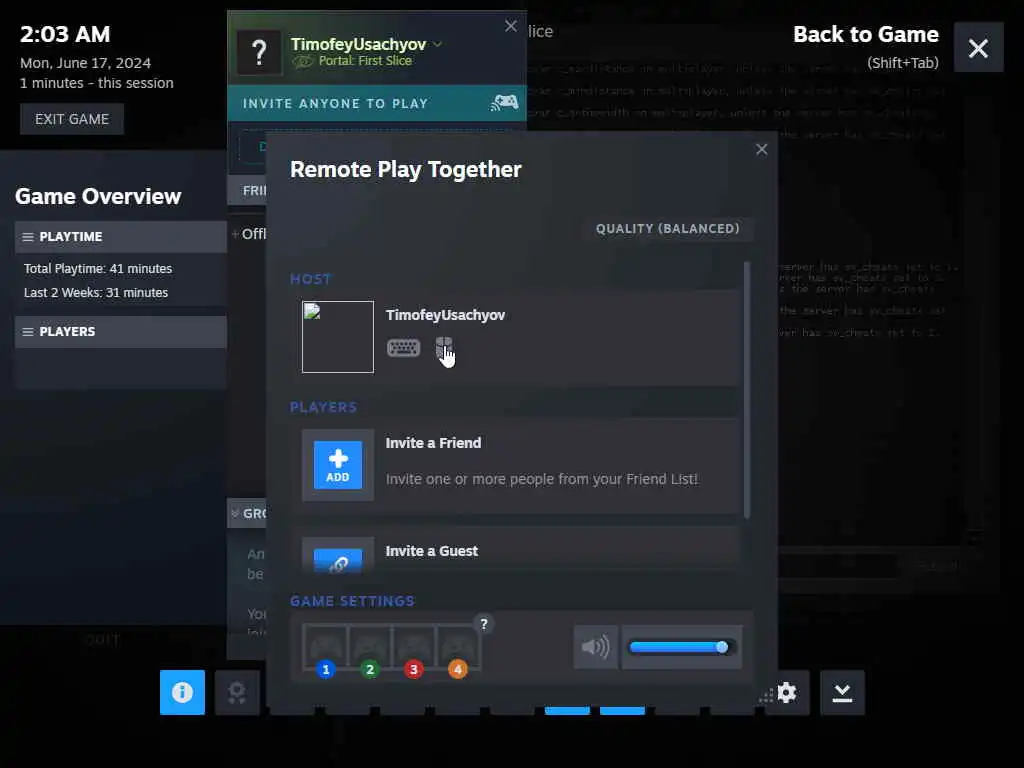This screenshot has height=768, width=1024.
Task: Click the Remote Play dialog scrollbar
Action: pos(747,390)
